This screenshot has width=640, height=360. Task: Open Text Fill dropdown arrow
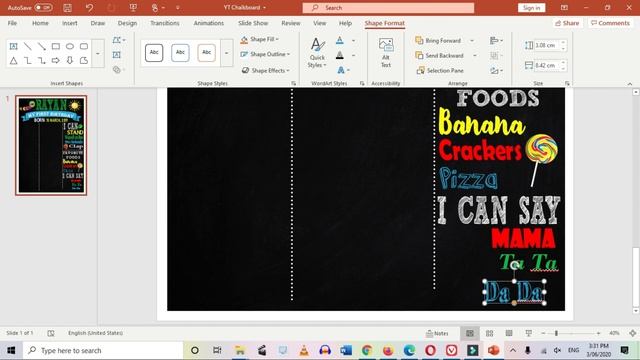(x=353, y=40)
